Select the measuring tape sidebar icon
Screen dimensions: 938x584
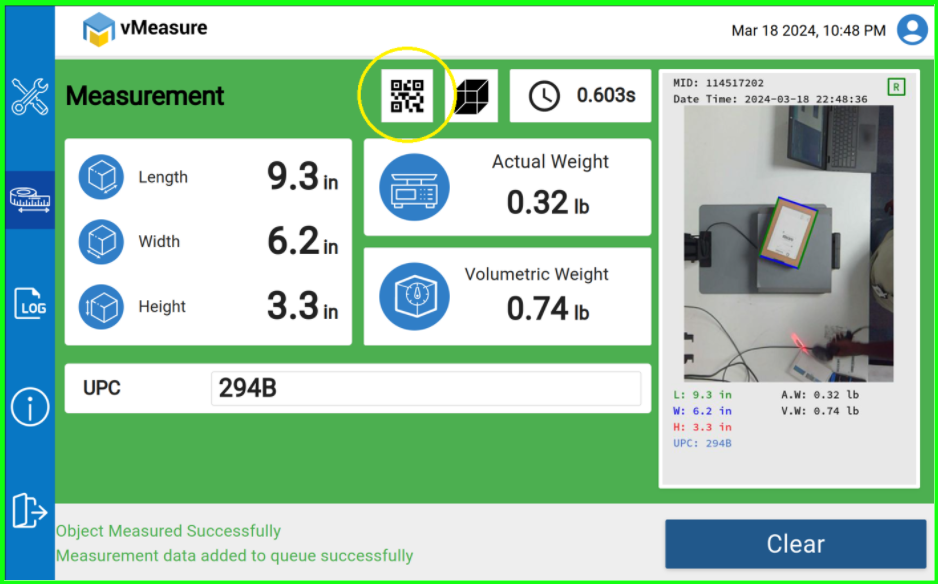tap(30, 200)
